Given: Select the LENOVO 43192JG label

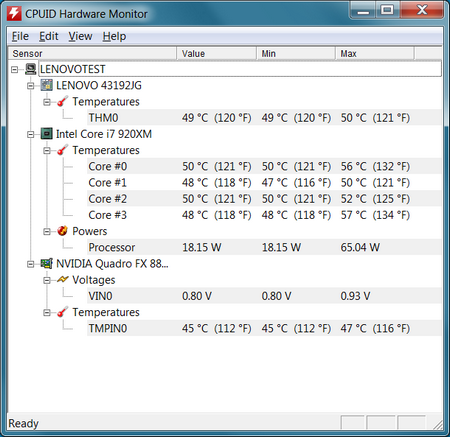Looking at the screenshot, I should [x=99, y=85].
